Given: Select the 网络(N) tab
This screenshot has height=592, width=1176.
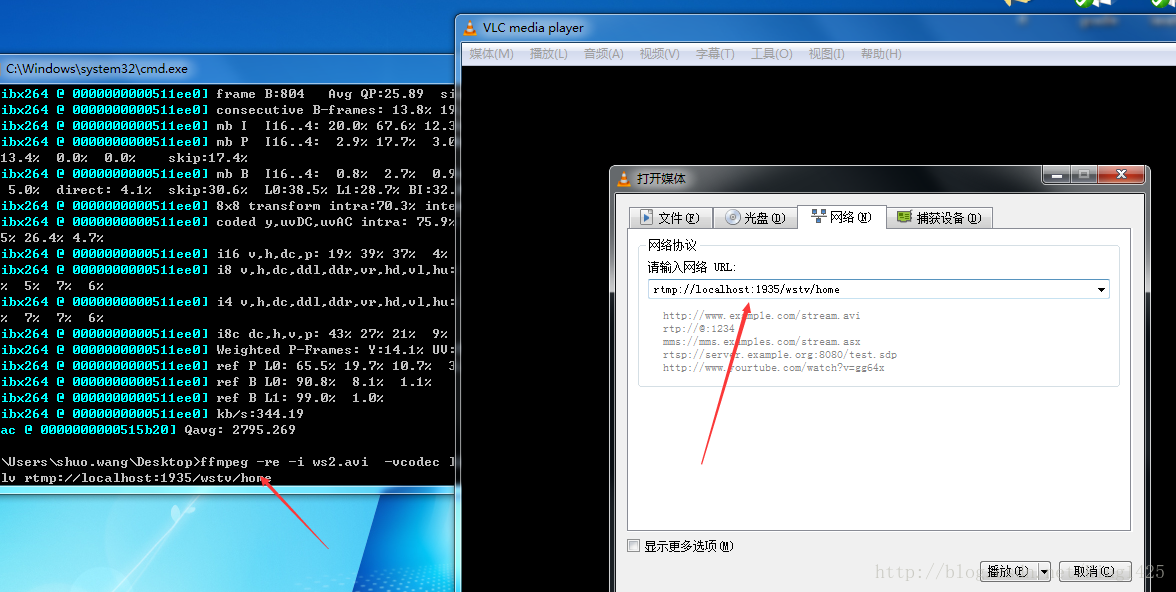Looking at the screenshot, I should point(842,216).
